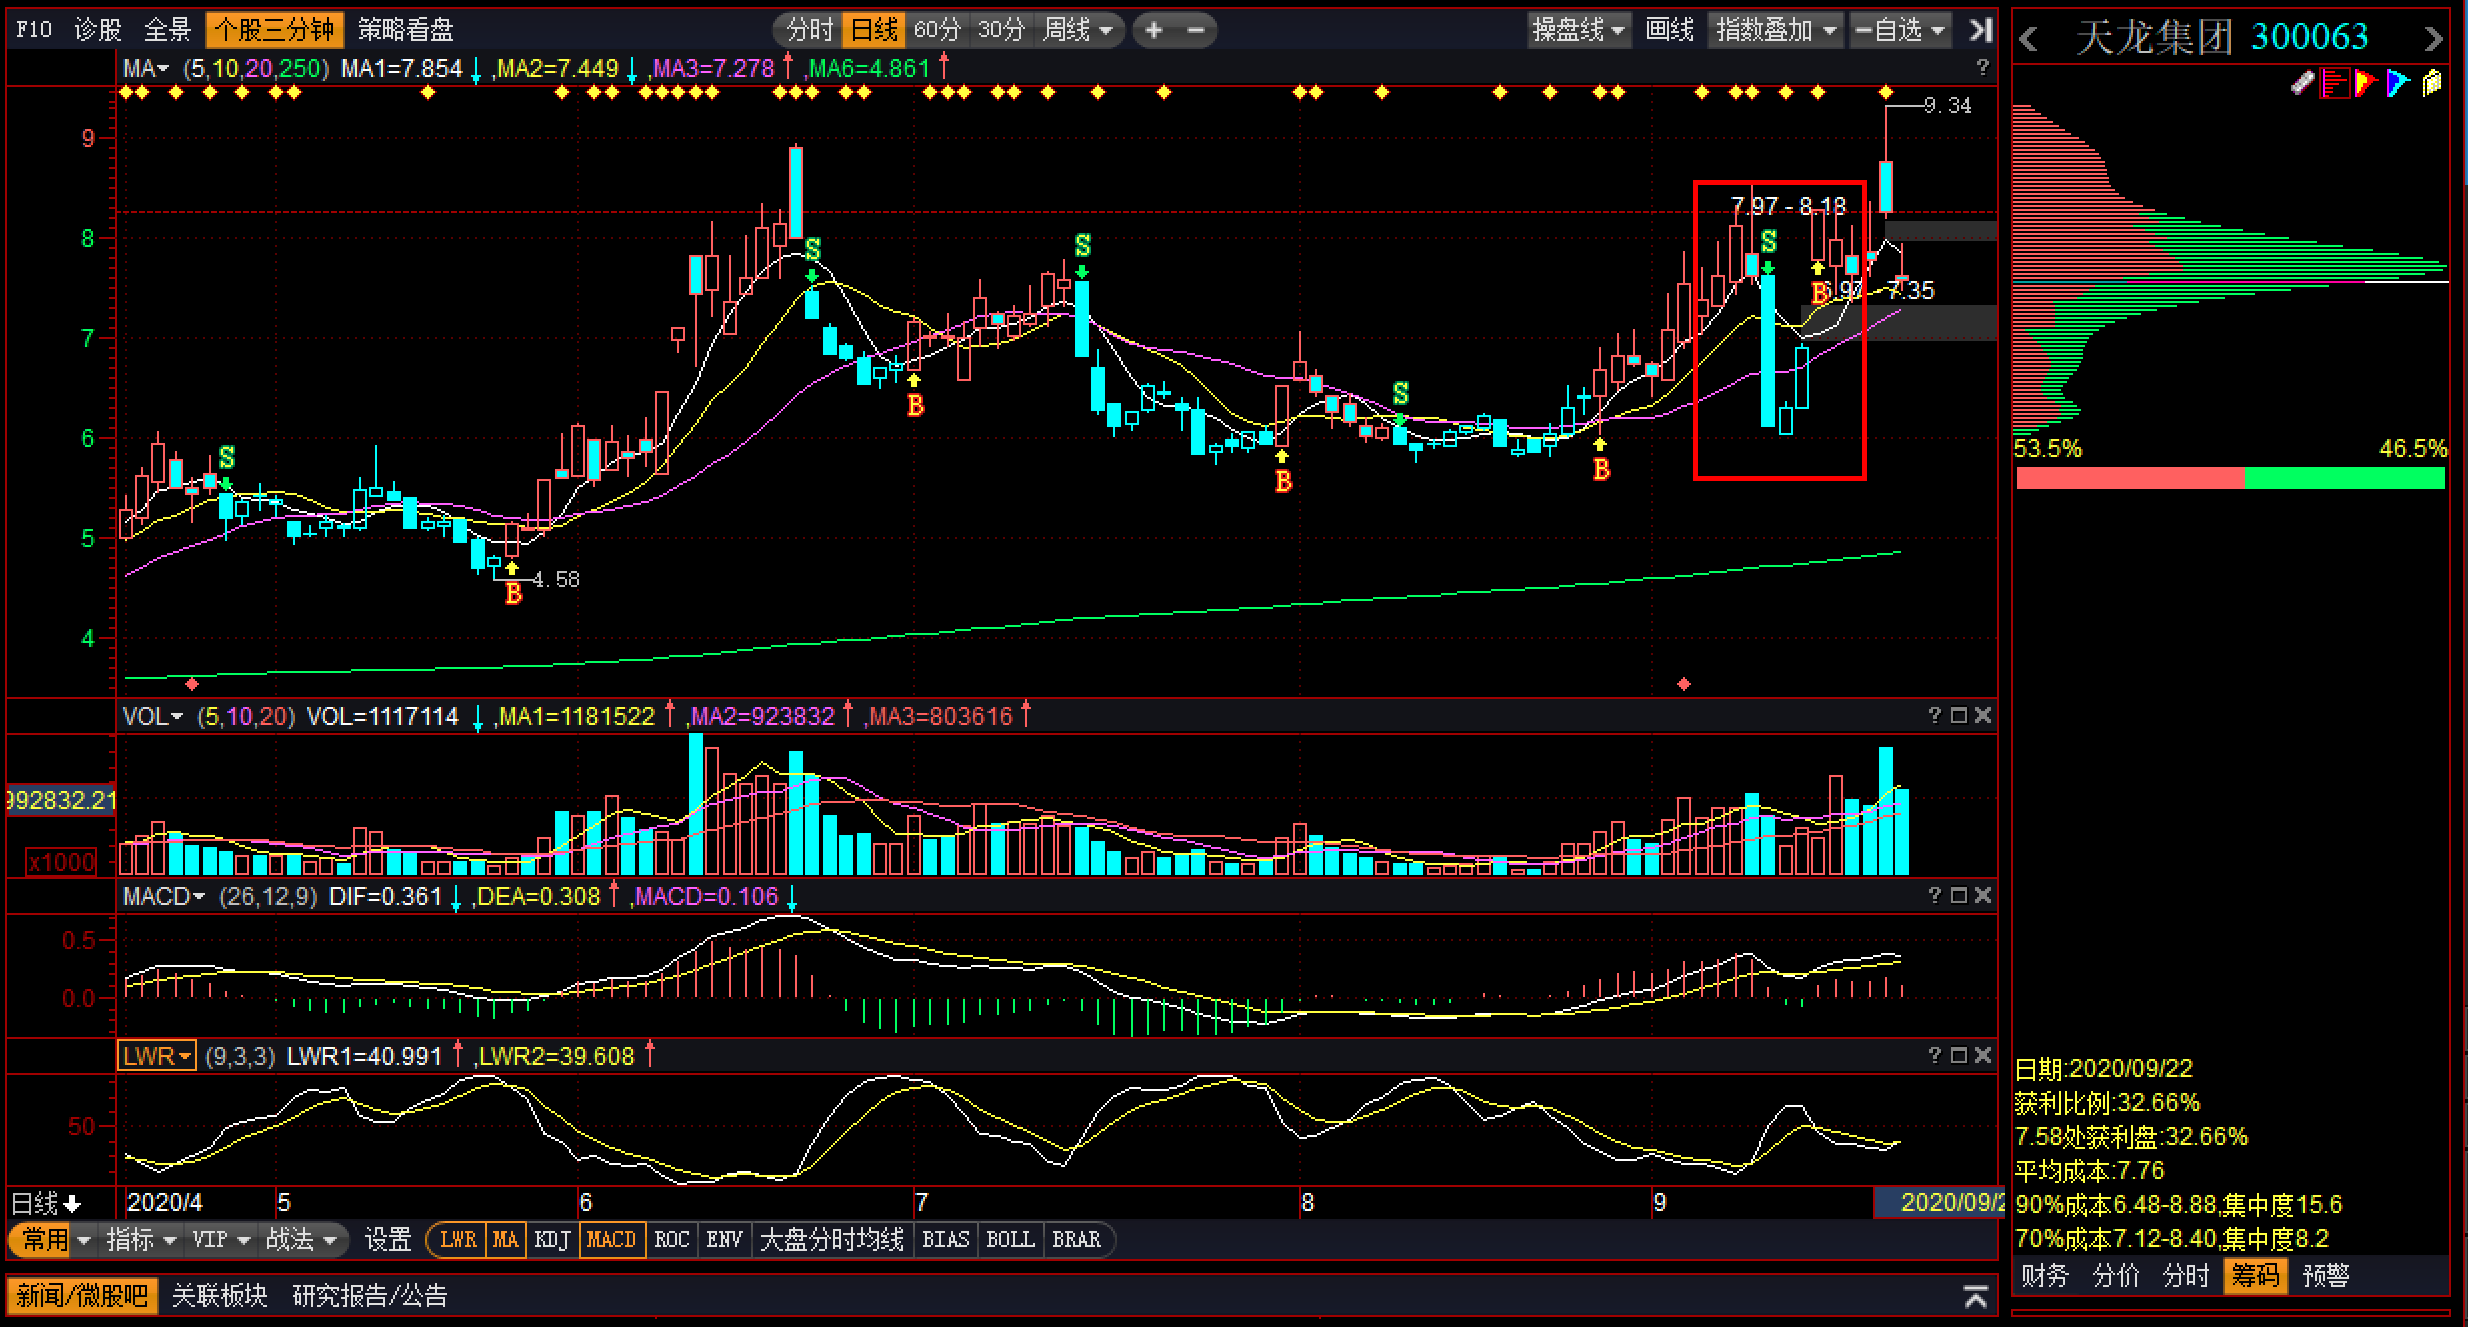Click the blue-cyan triangle chip icon

[2397, 84]
